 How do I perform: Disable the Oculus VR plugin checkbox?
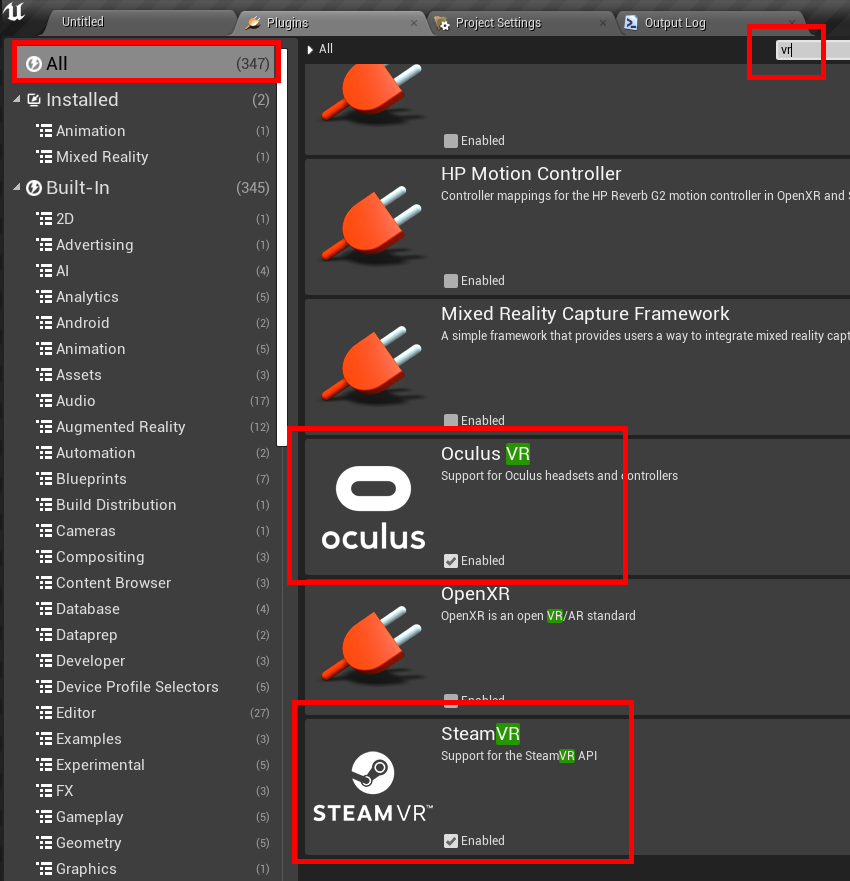coord(451,561)
